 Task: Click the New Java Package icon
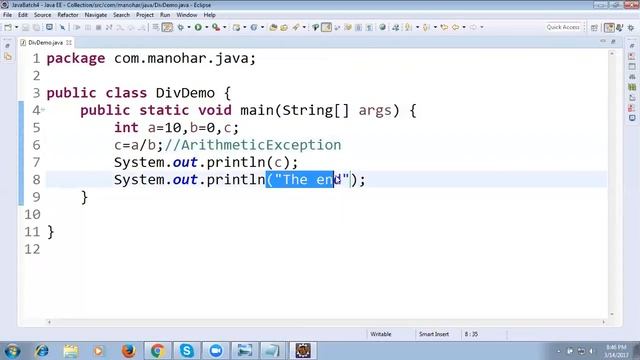coord(236,27)
